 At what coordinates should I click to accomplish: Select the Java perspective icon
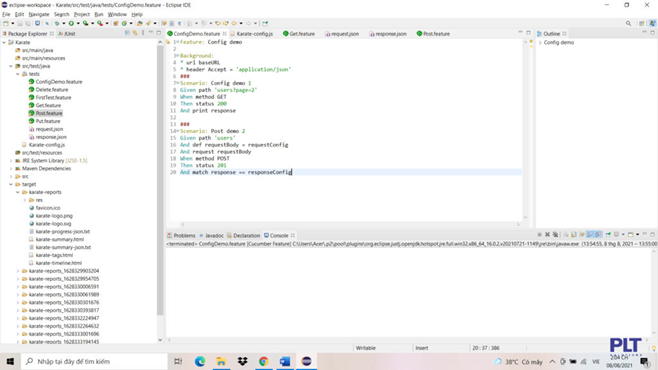(x=653, y=23)
